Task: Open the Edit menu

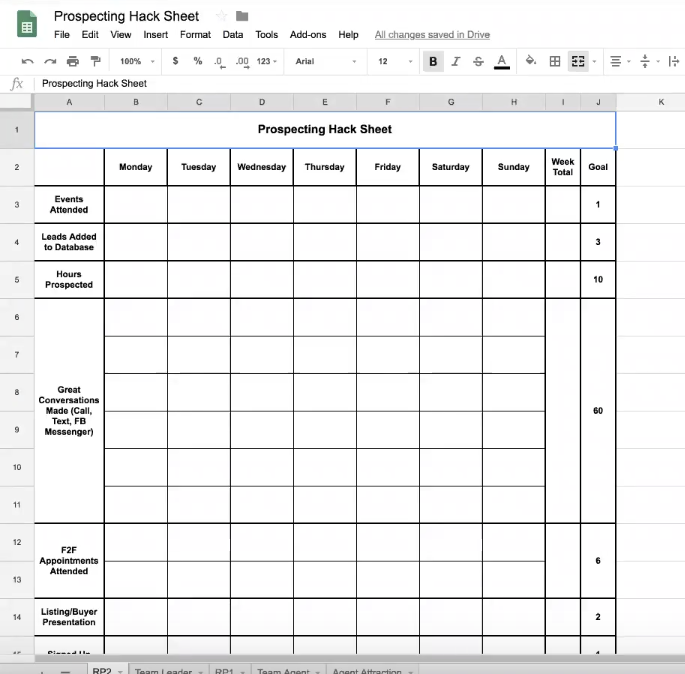Action: tap(90, 35)
